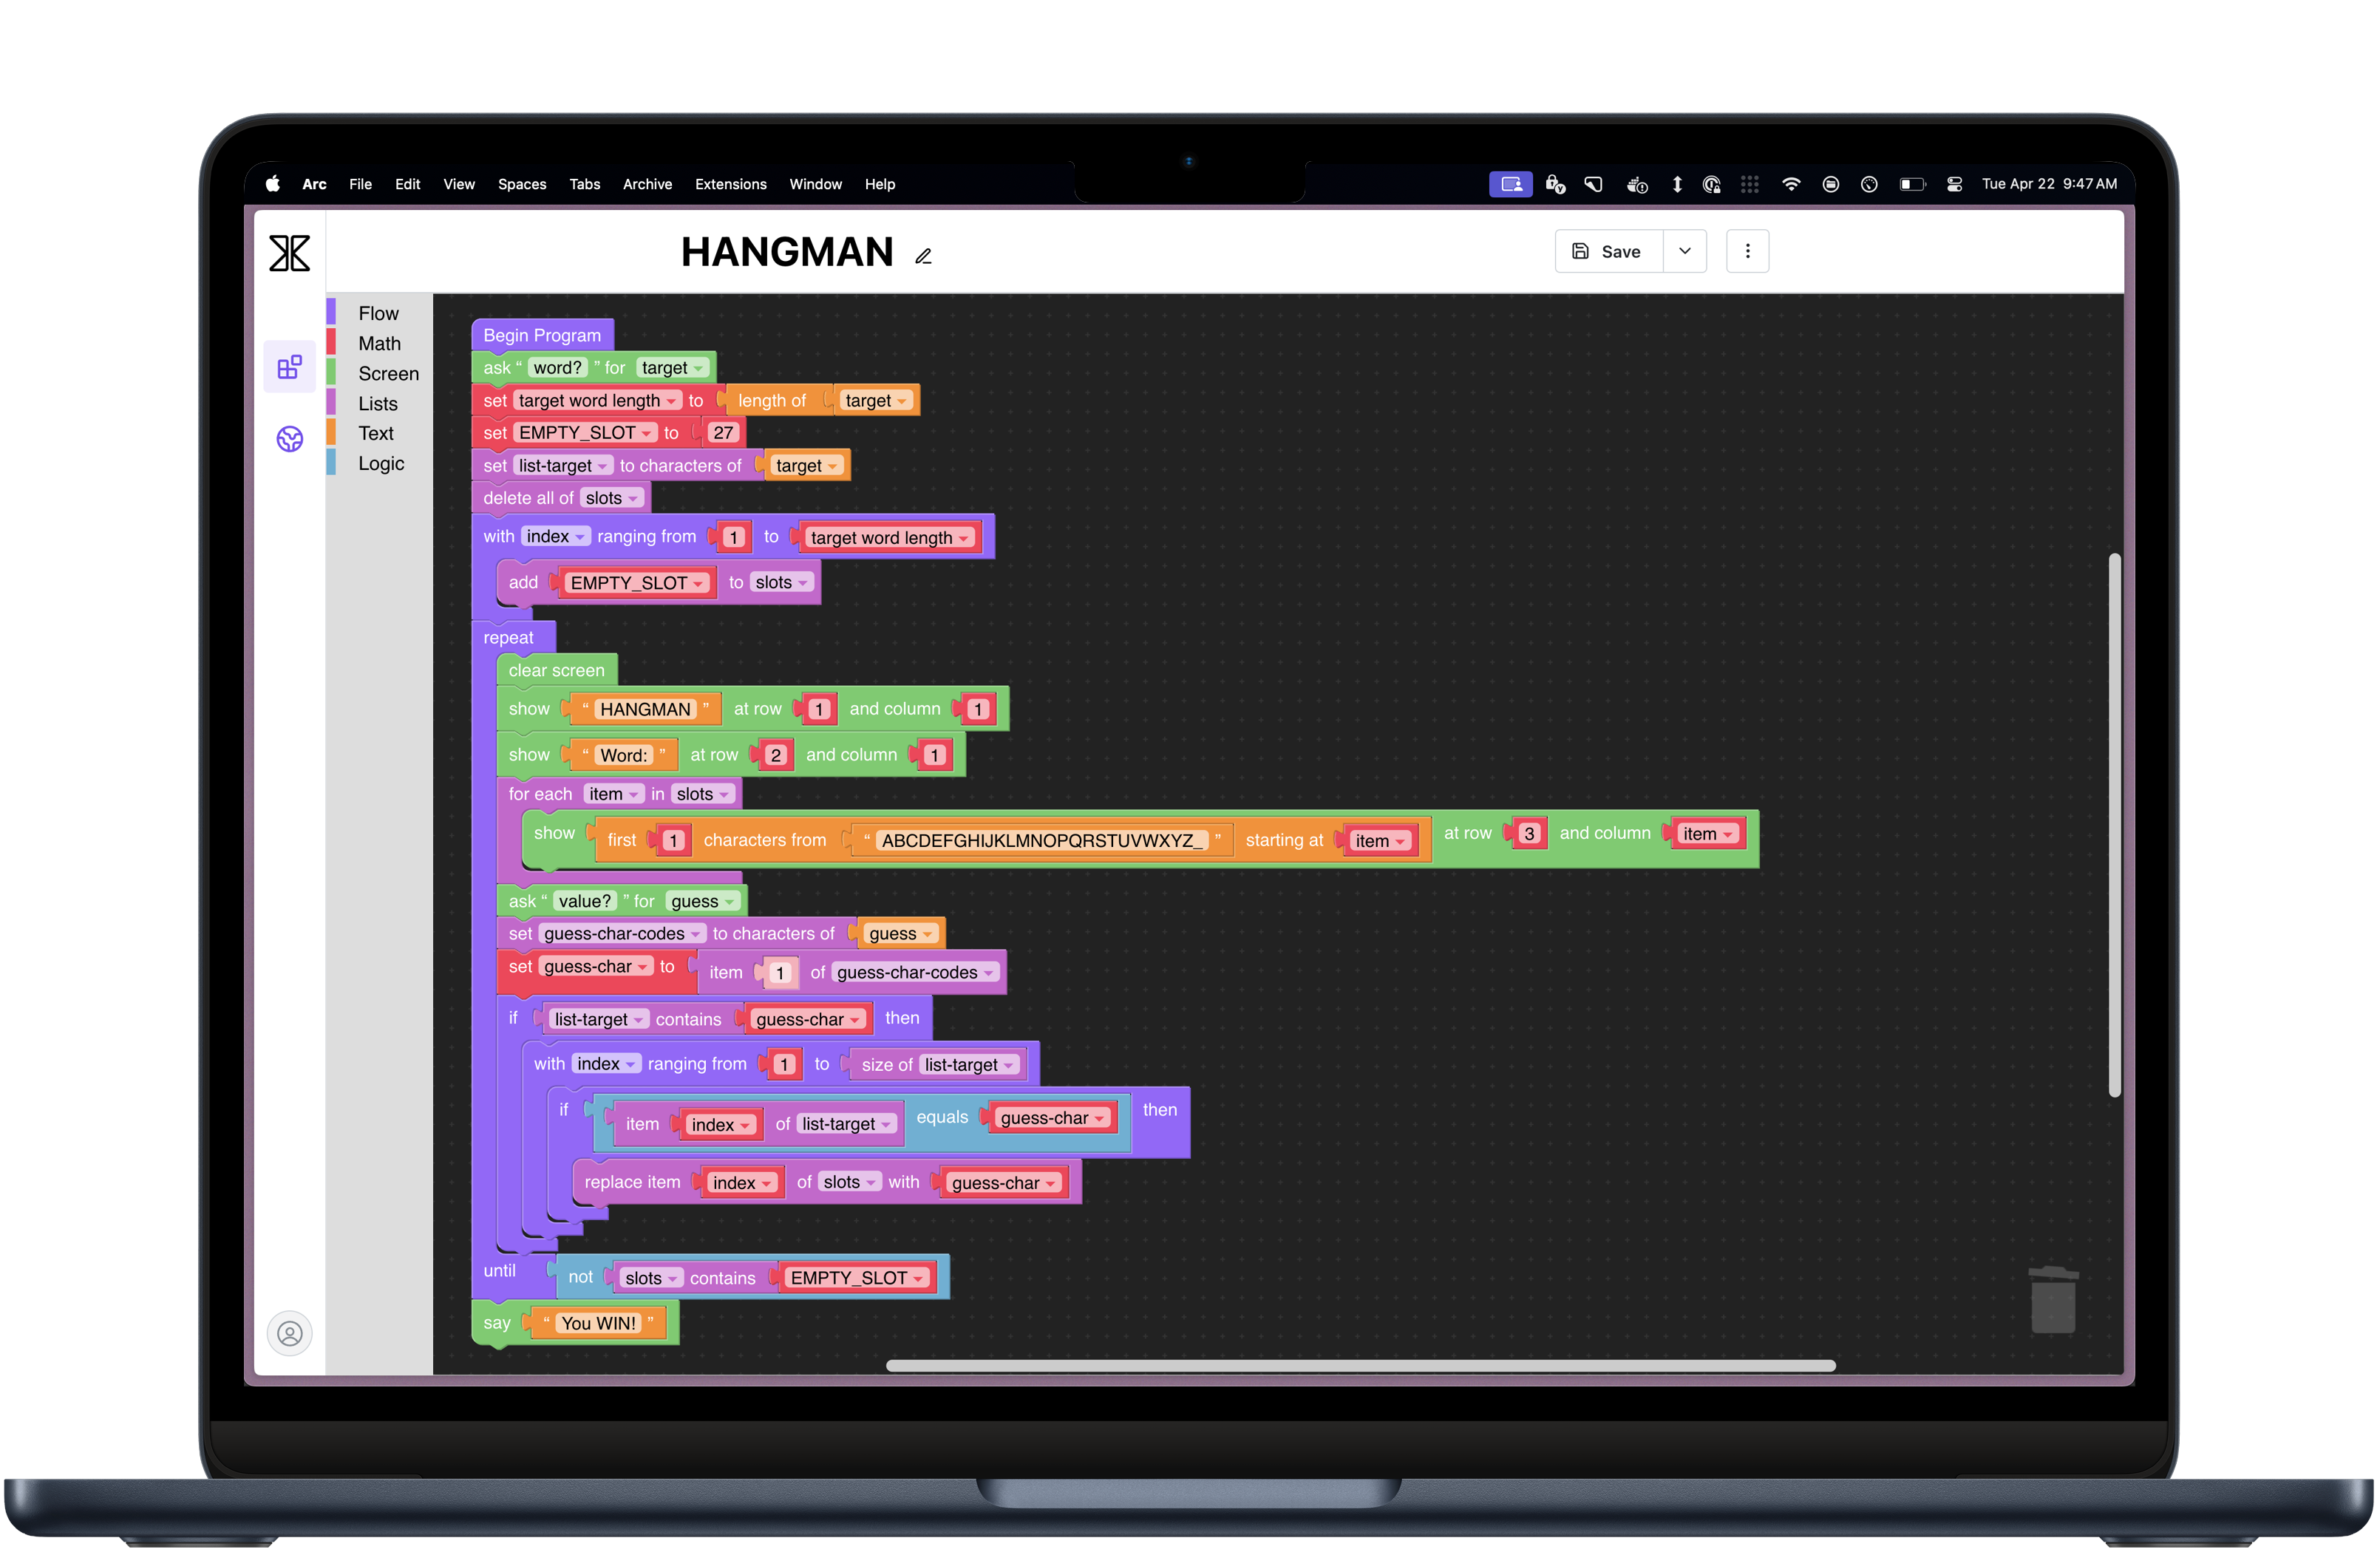Open the Wi-Fi status menu bar icon
The height and width of the screenshot is (1552, 2380).
(x=1791, y=184)
